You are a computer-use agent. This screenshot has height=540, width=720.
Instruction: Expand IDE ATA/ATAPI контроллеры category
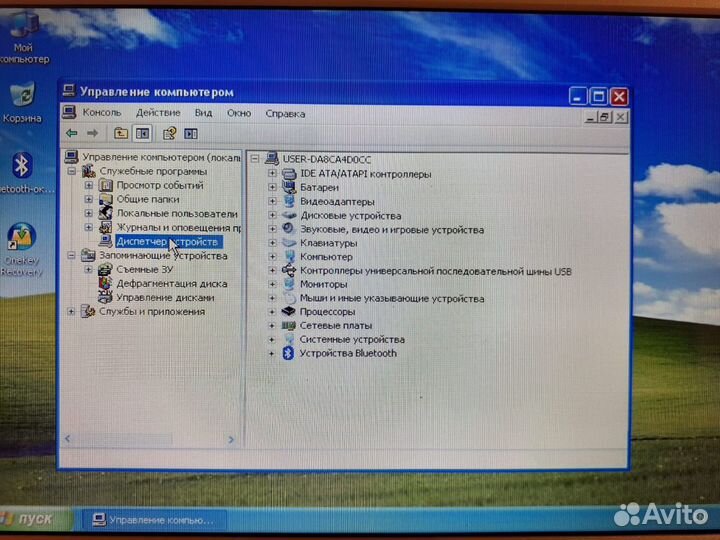point(272,174)
